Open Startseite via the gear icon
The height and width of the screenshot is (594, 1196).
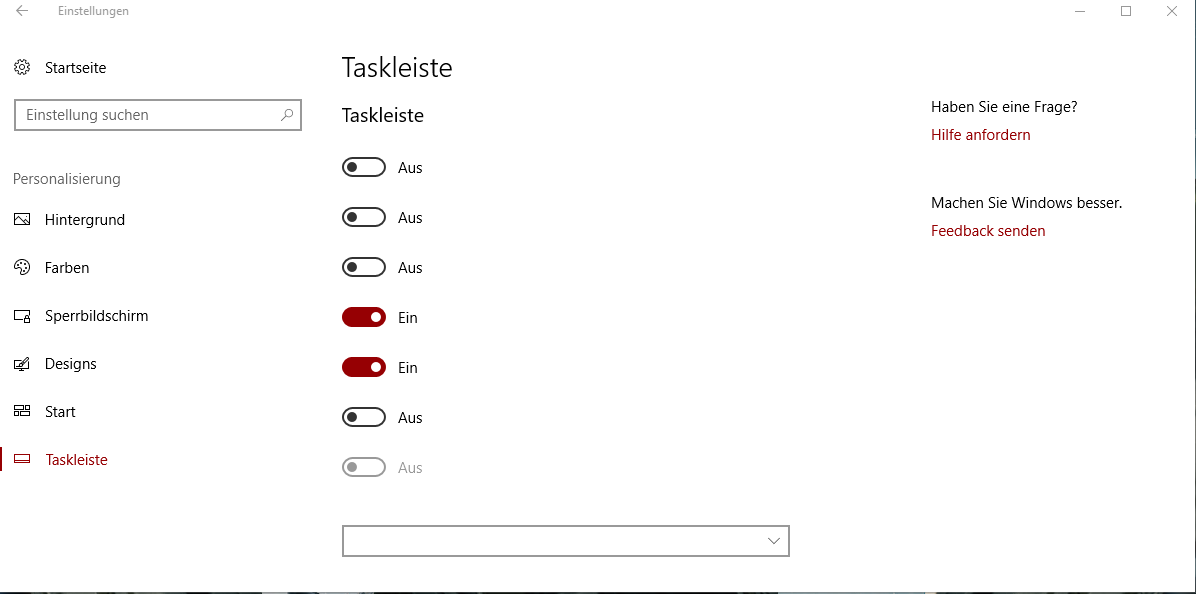22,68
